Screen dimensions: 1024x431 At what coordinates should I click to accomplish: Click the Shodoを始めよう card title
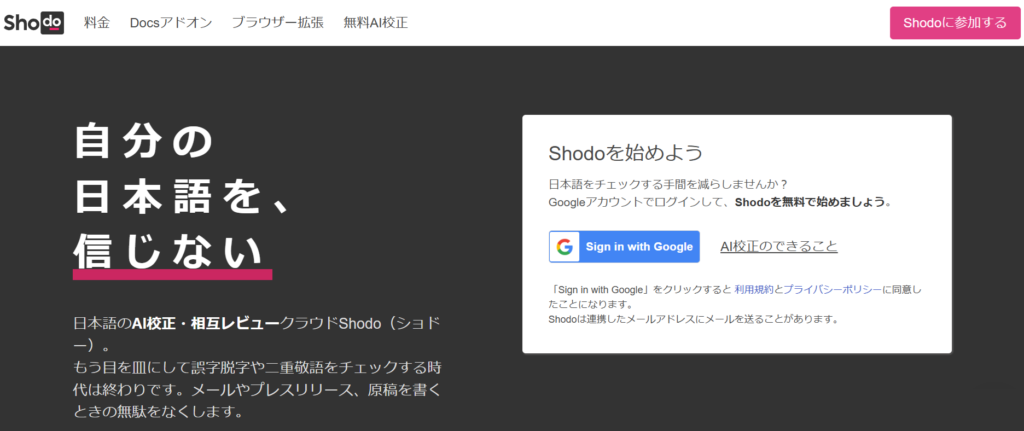(x=625, y=154)
